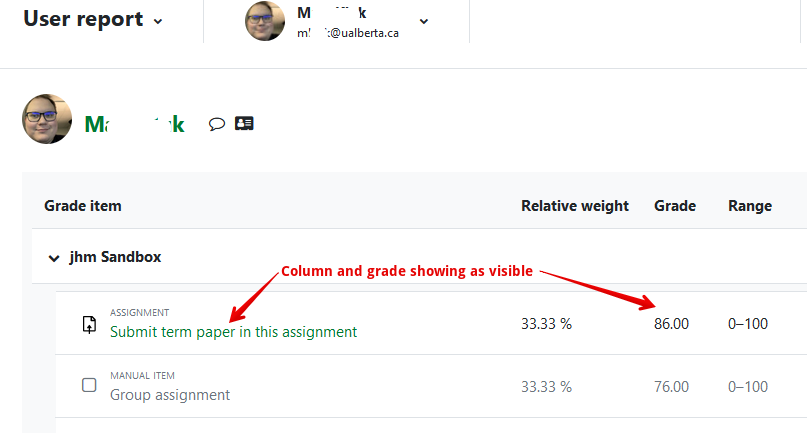This screenshot has height=433, width=807.
Task: Click the contact card icon
Action: pyautogui.click(x=244, y=124)
